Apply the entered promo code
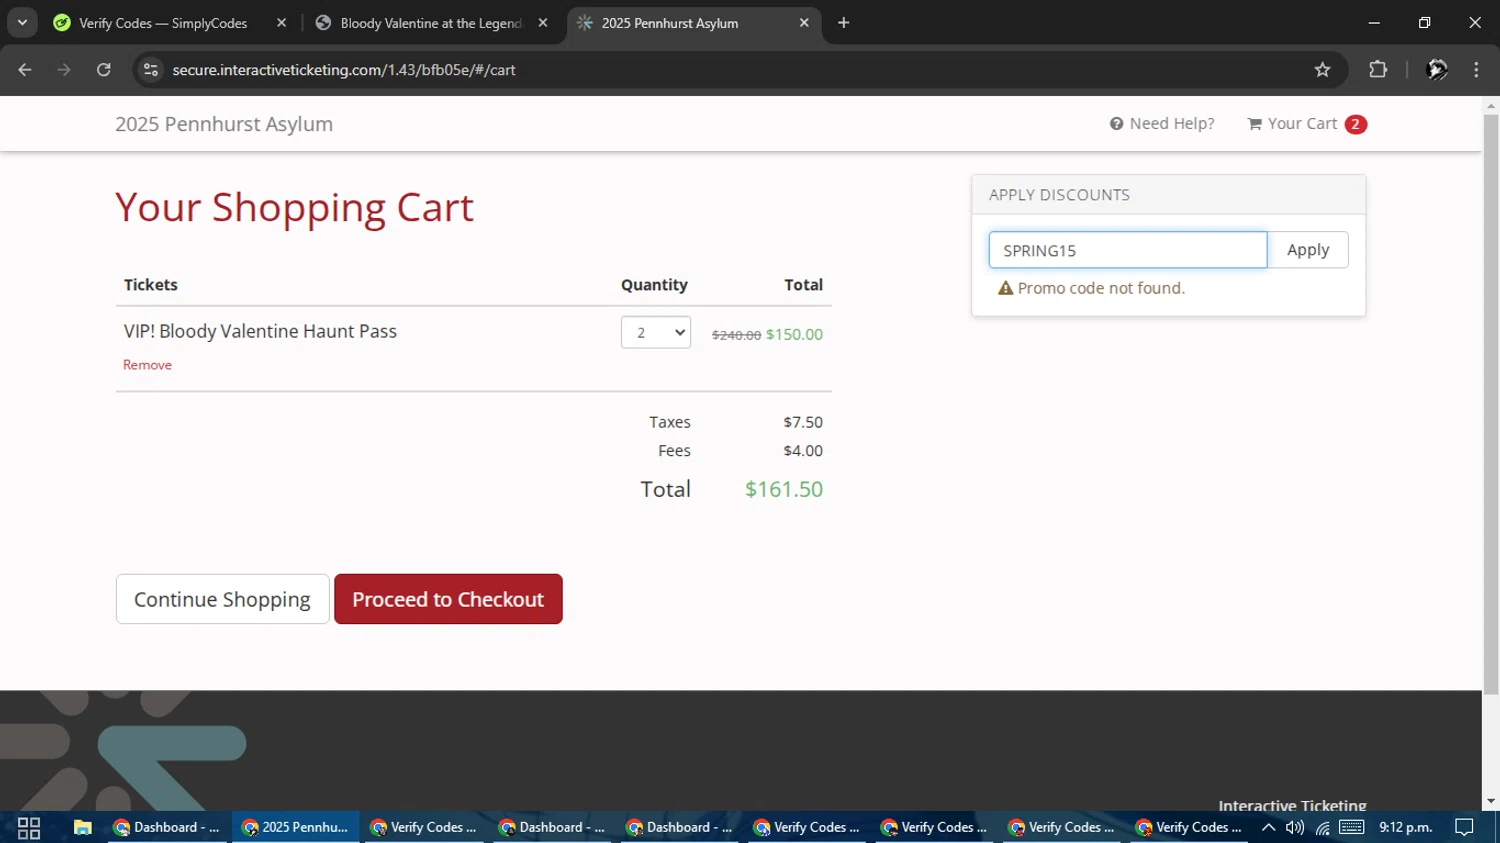This screenshot has width=1500, height=843. (1308, 250)
